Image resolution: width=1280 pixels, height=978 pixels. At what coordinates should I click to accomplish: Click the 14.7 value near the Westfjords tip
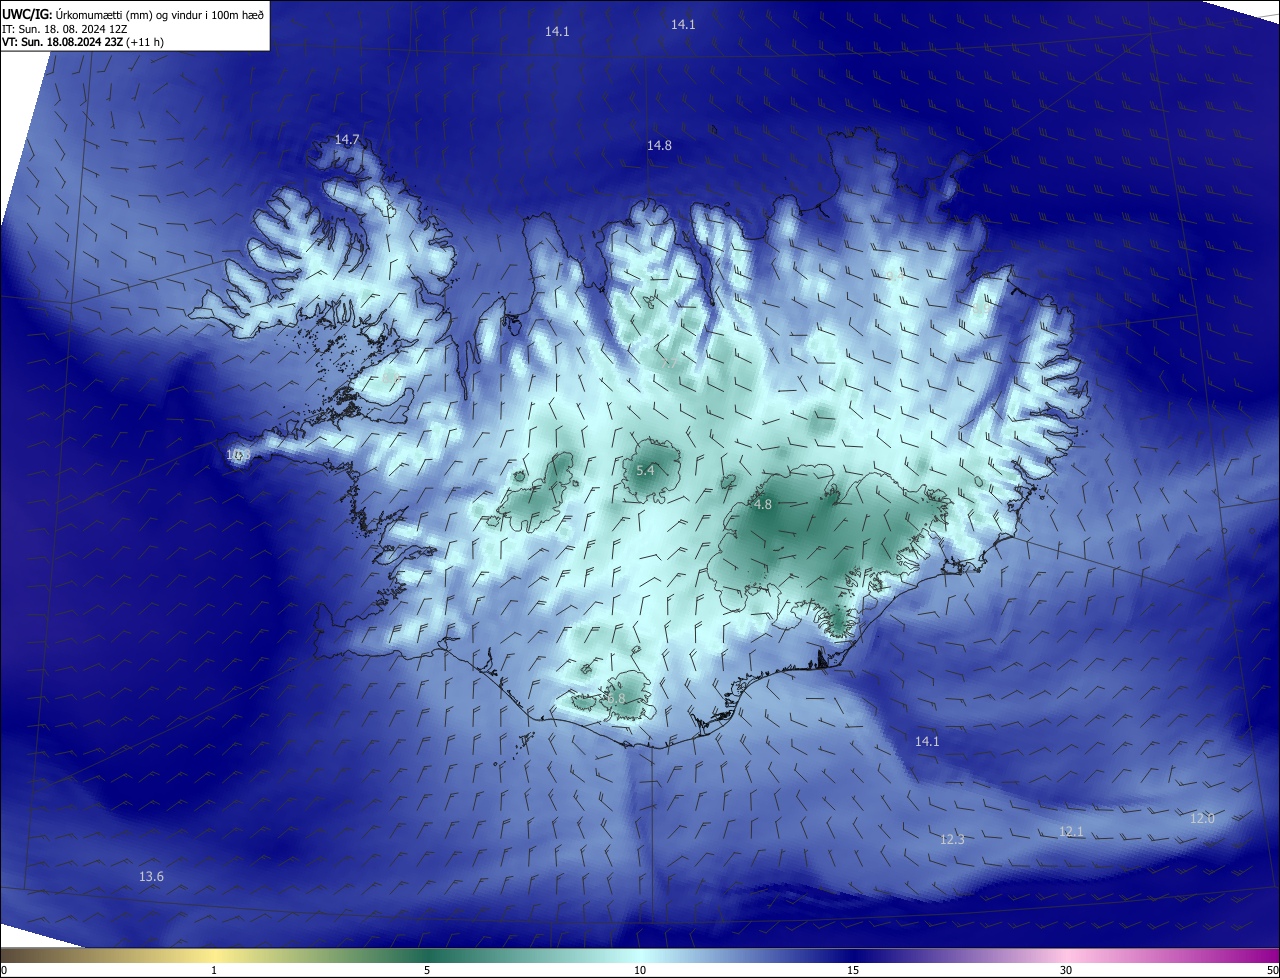point(347,139)
